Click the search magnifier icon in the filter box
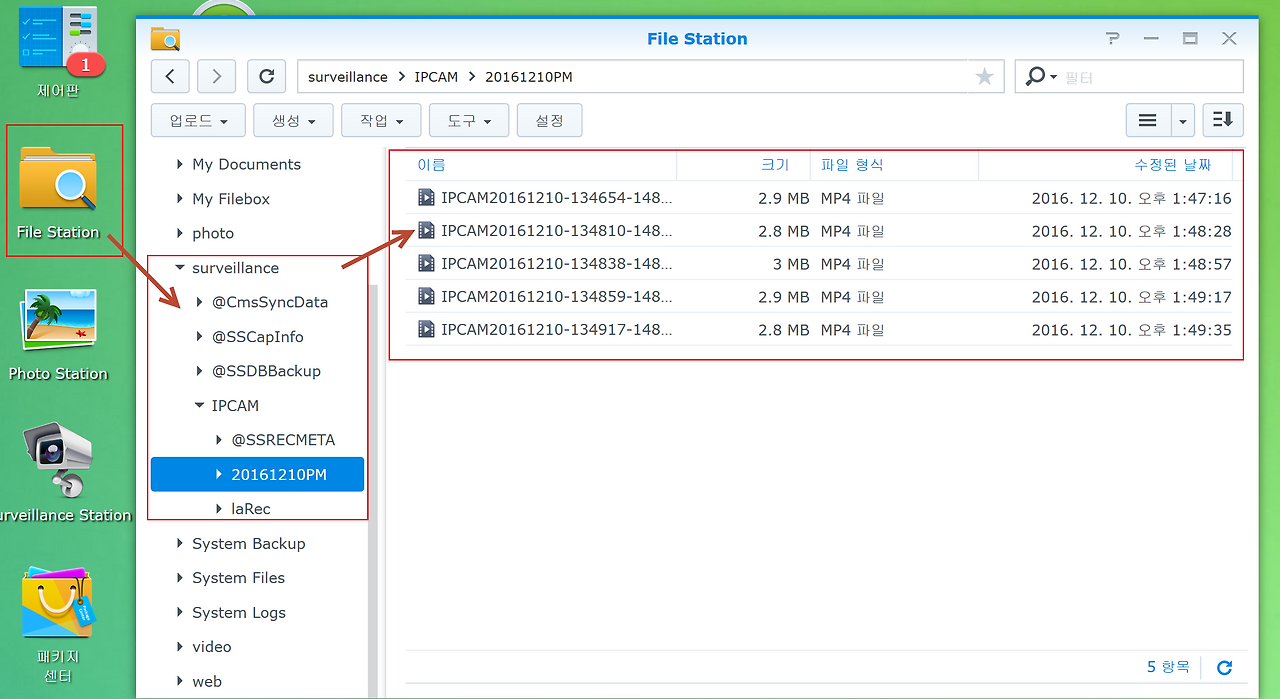 click(1036, 76)
